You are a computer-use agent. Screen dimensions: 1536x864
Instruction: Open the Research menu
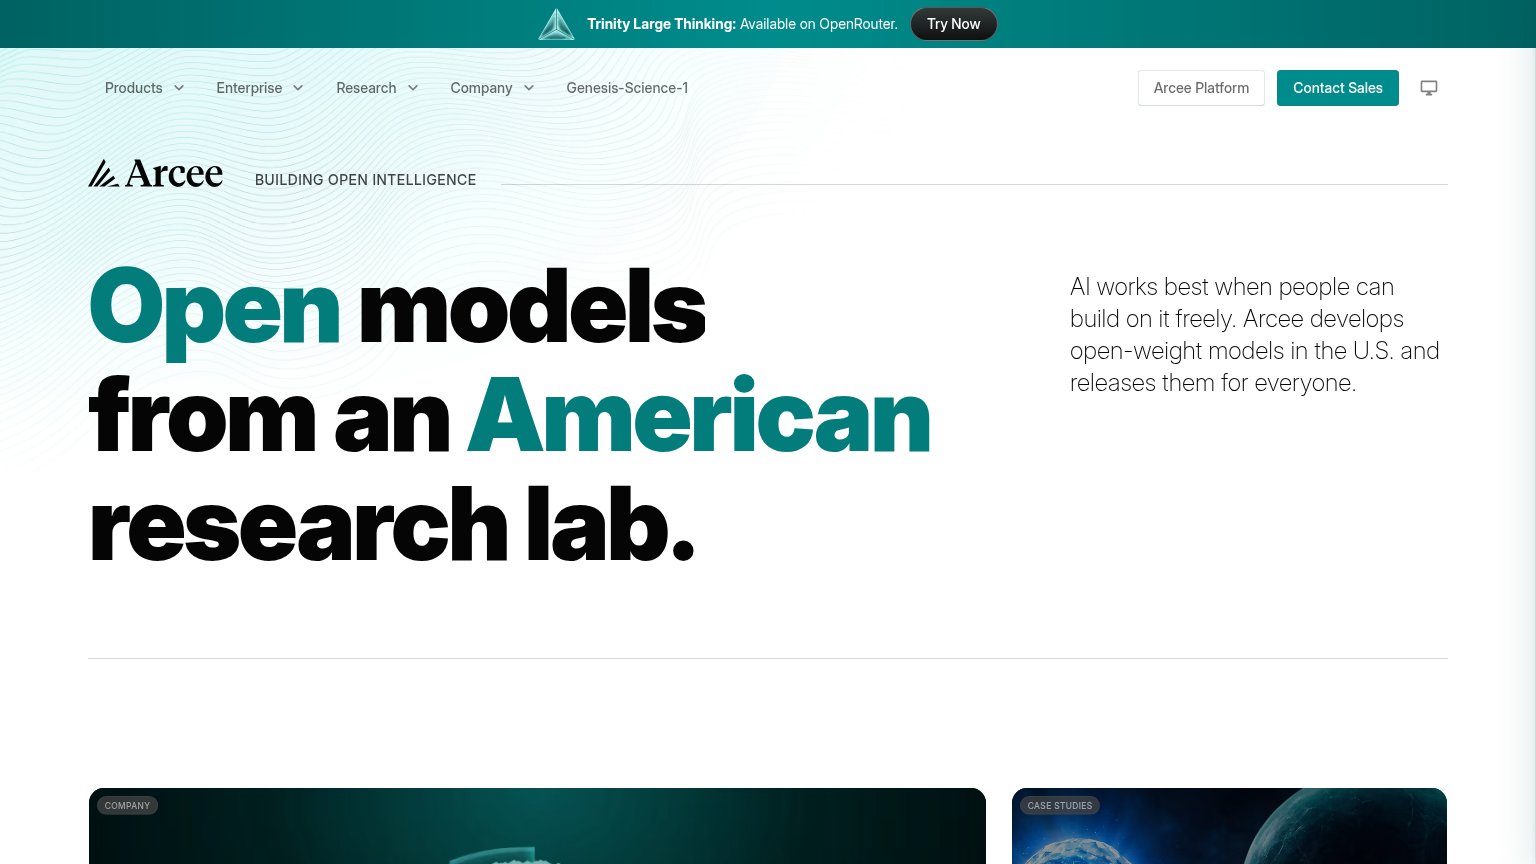(378, 88)
